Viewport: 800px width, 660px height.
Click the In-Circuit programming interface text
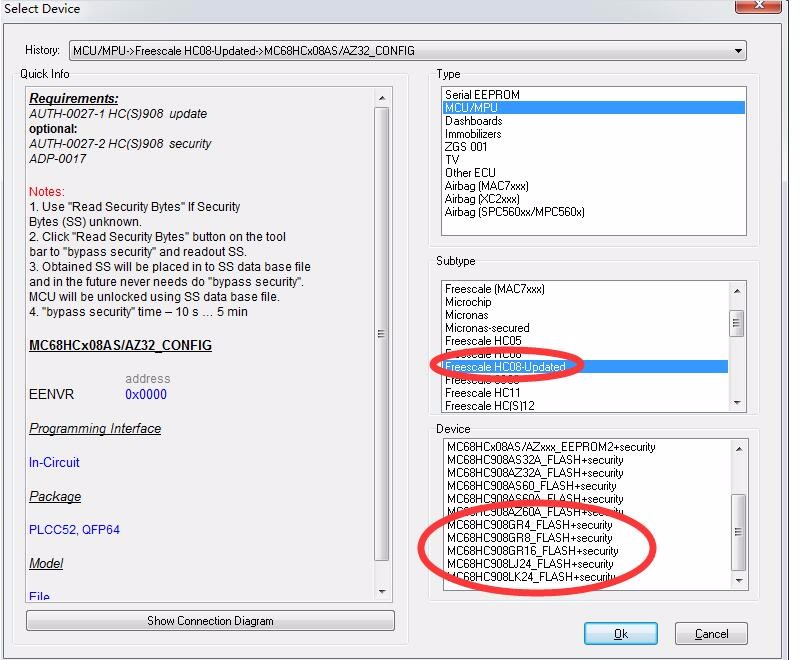pos(54,462)
